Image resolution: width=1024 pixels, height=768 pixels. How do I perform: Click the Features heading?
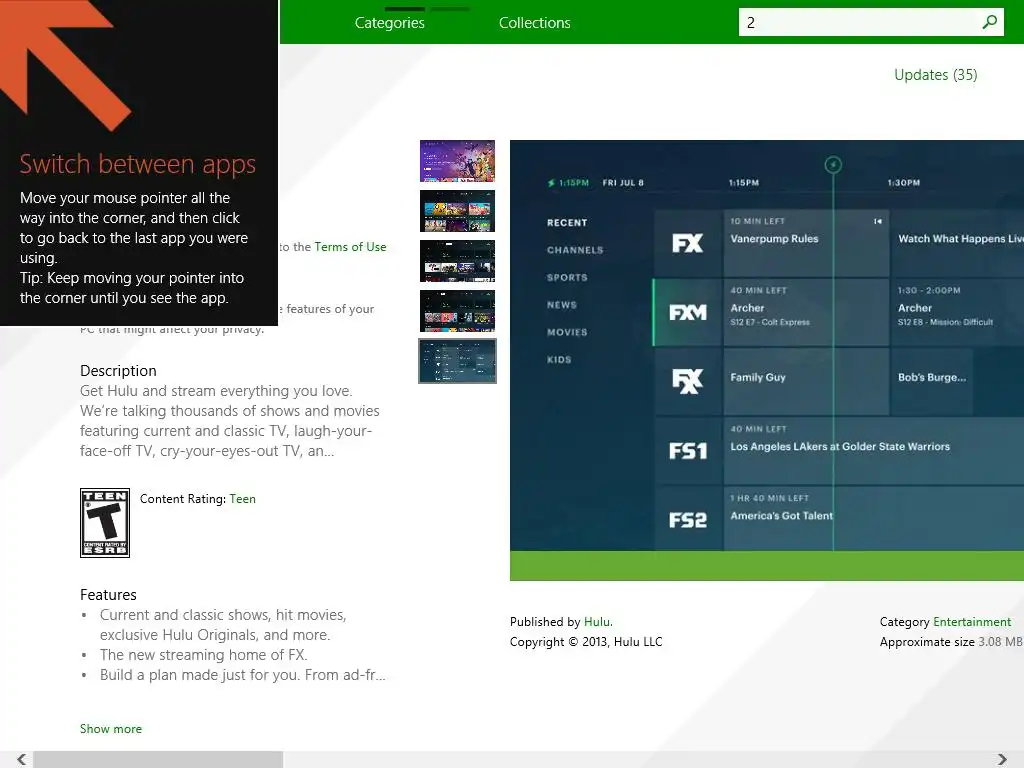[x=108, y=595]
